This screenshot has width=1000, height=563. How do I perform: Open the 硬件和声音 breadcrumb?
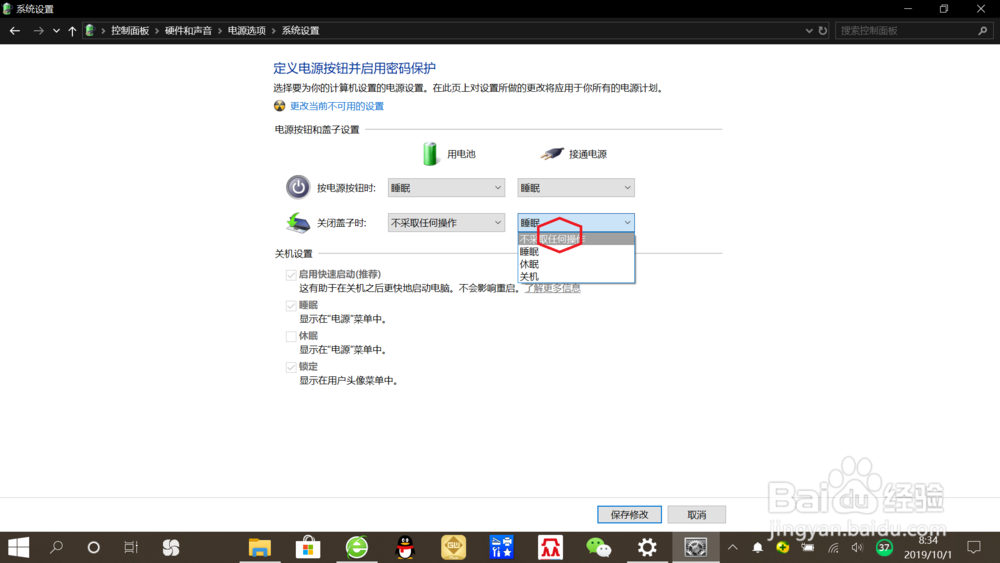tap(188, 31)
